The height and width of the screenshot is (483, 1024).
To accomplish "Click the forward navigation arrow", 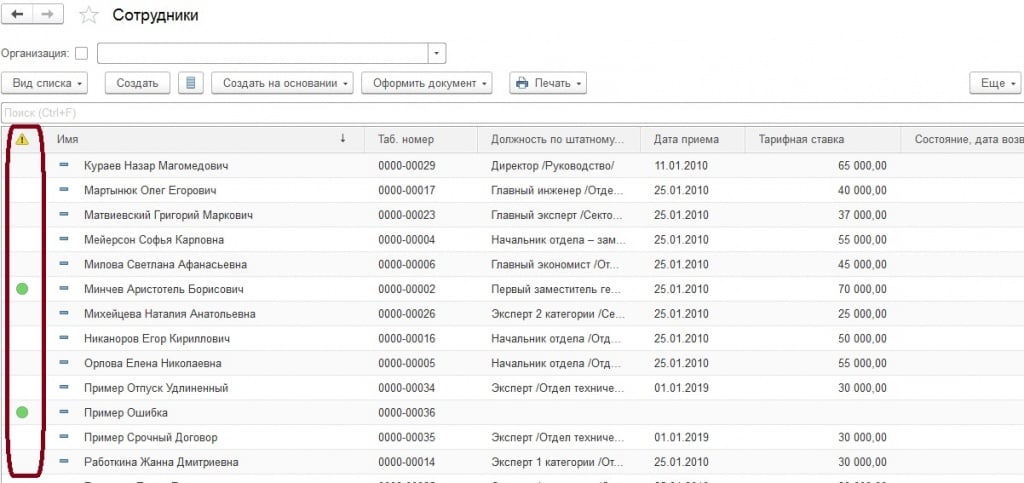I will pyautogui.click(x=48, y=15).
